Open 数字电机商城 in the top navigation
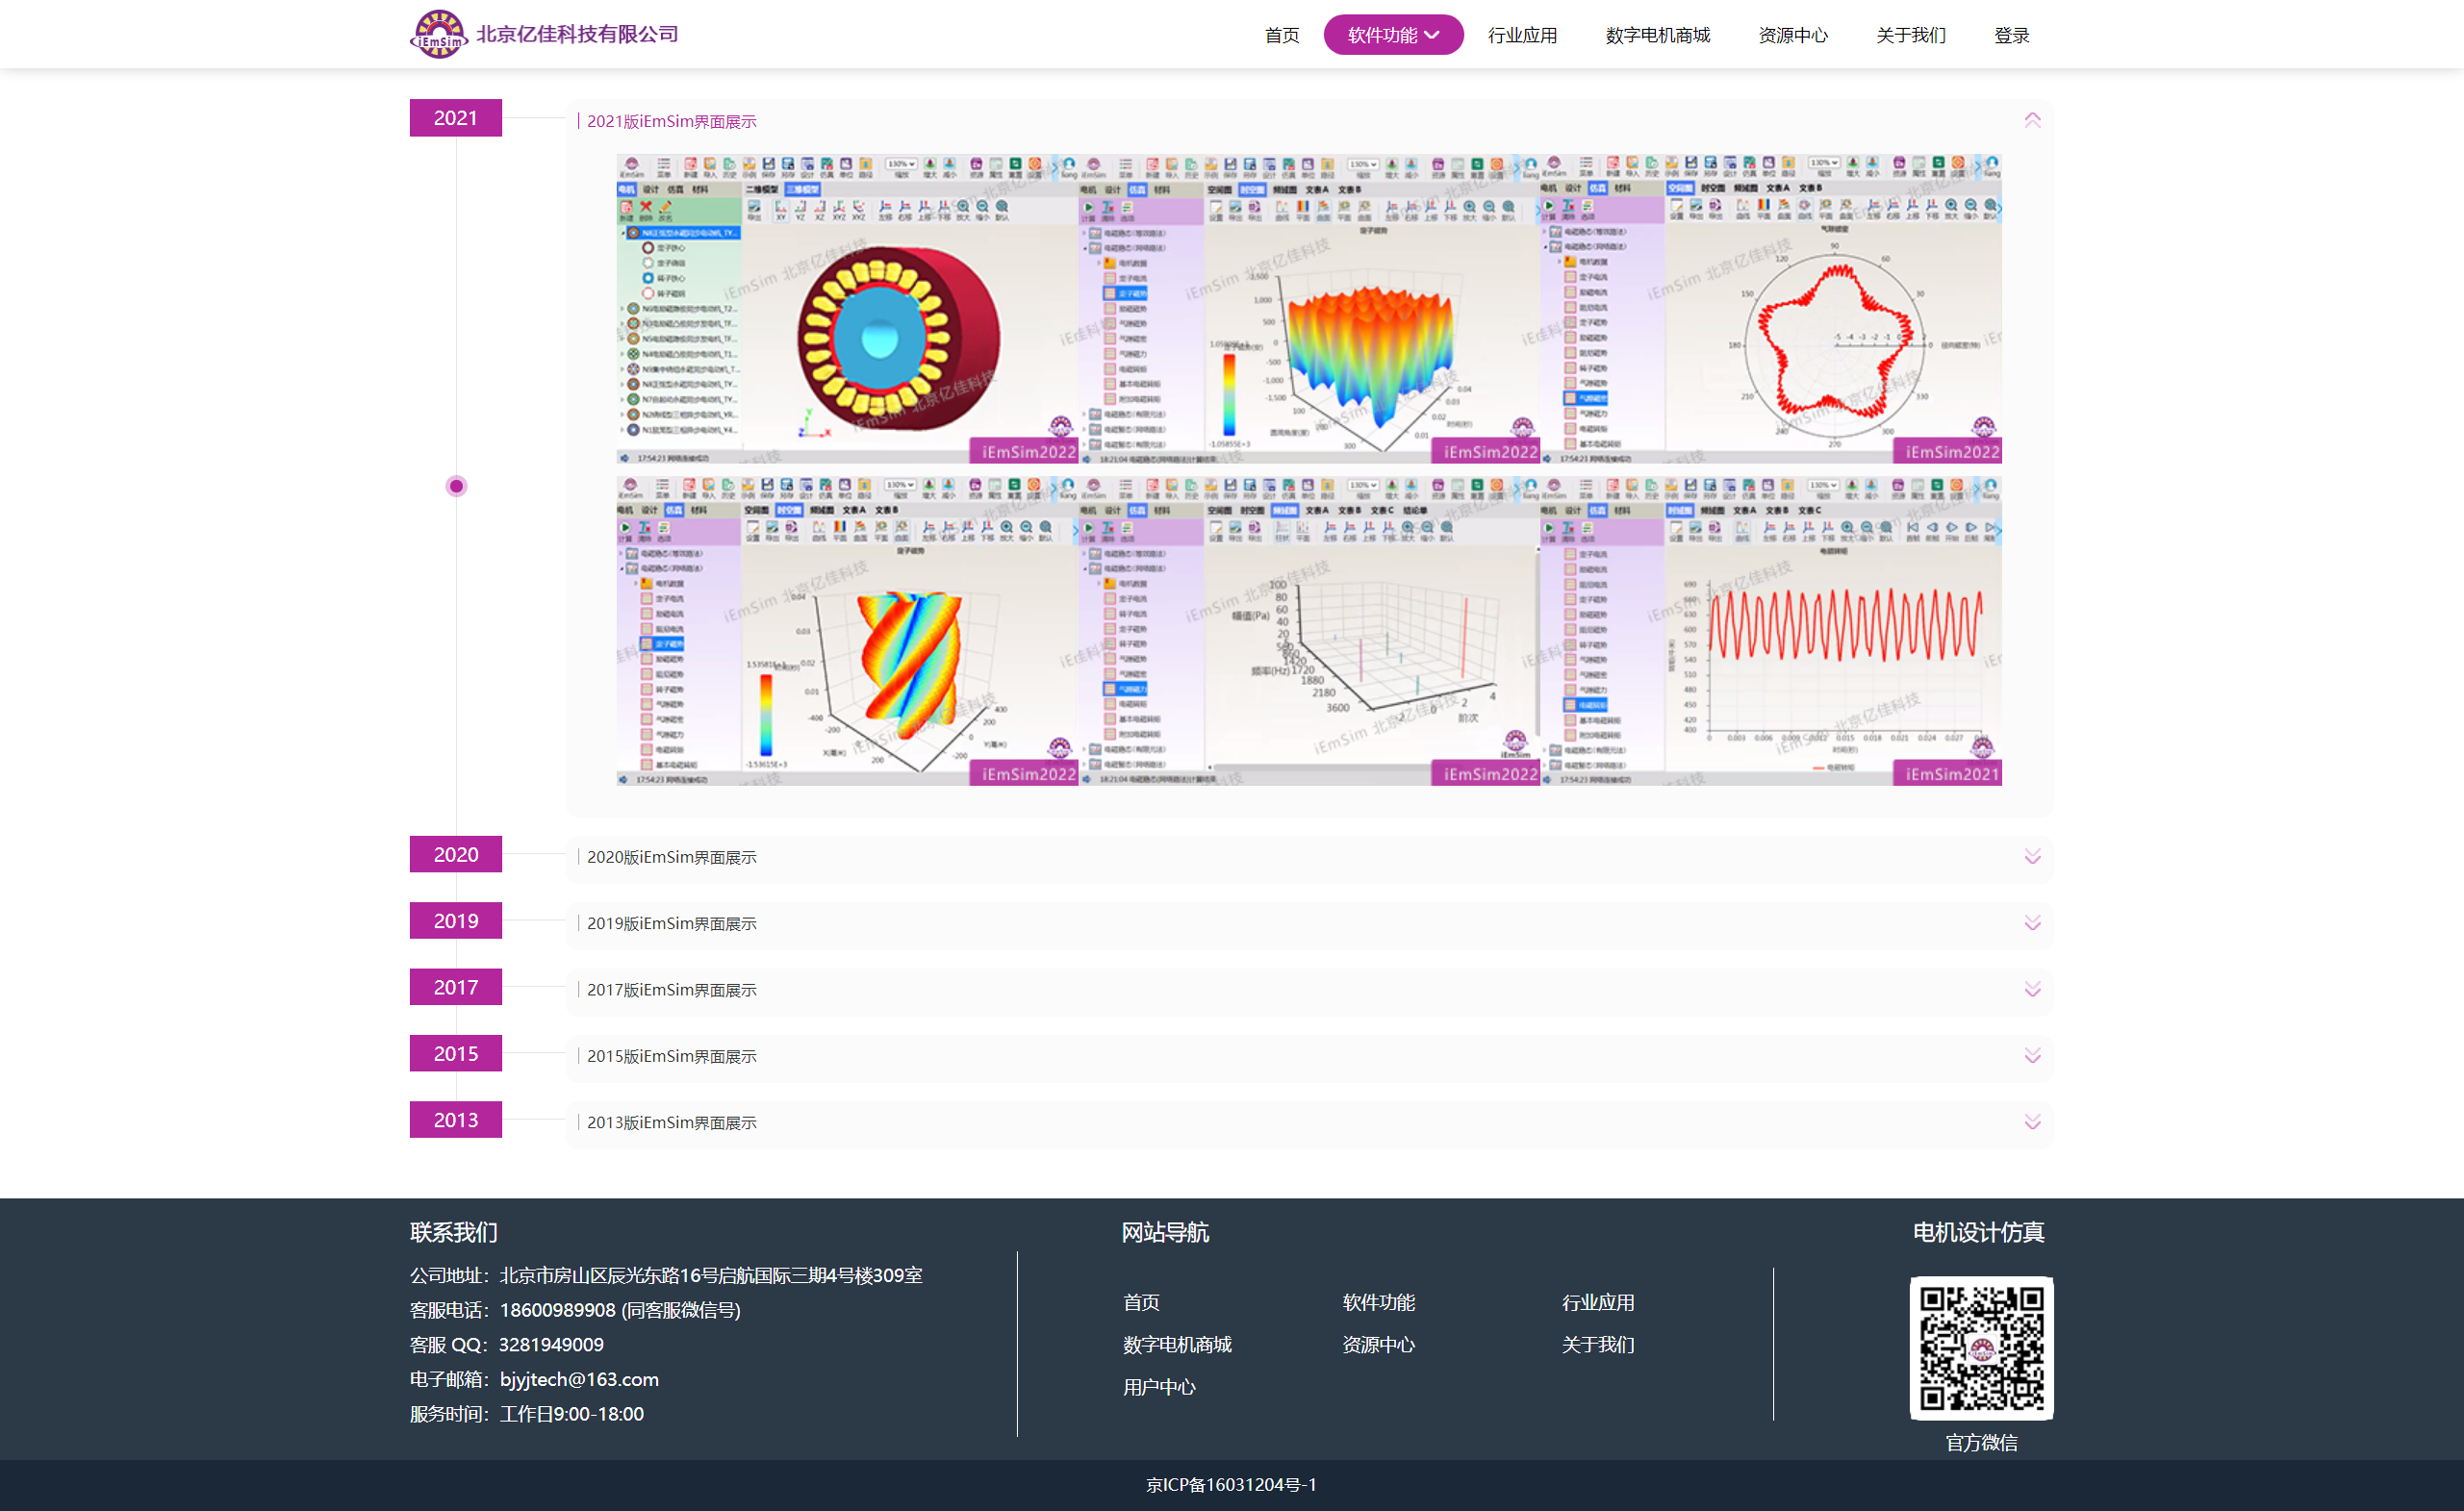Viewport: 2464px width, 1511px height. coord(1657,35)
